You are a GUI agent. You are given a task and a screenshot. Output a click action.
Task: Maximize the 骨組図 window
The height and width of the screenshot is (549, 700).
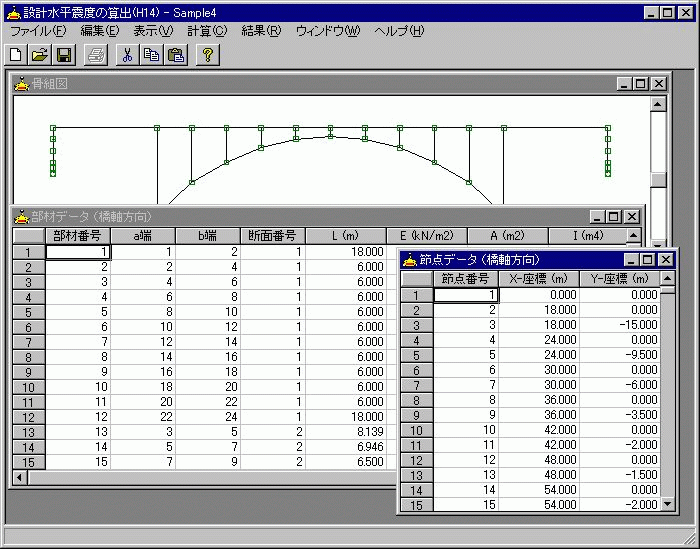click(641, 84)
